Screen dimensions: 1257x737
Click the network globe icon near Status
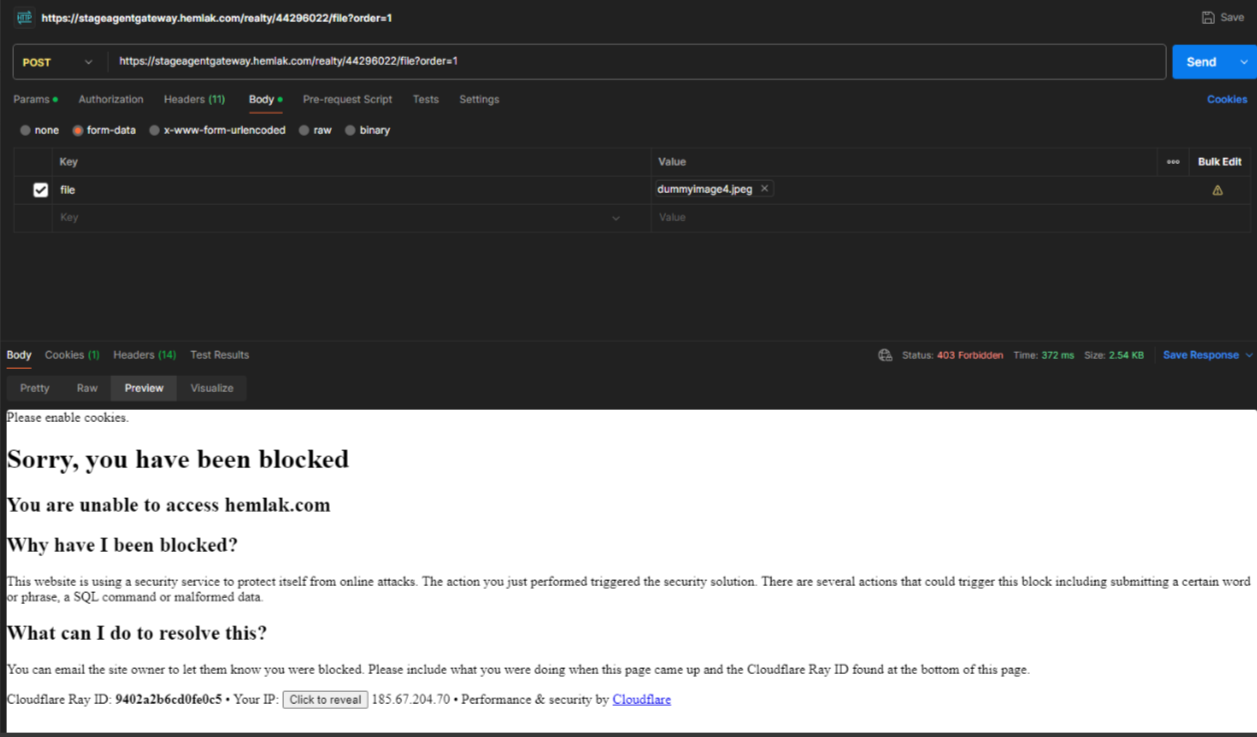point(885,355)
